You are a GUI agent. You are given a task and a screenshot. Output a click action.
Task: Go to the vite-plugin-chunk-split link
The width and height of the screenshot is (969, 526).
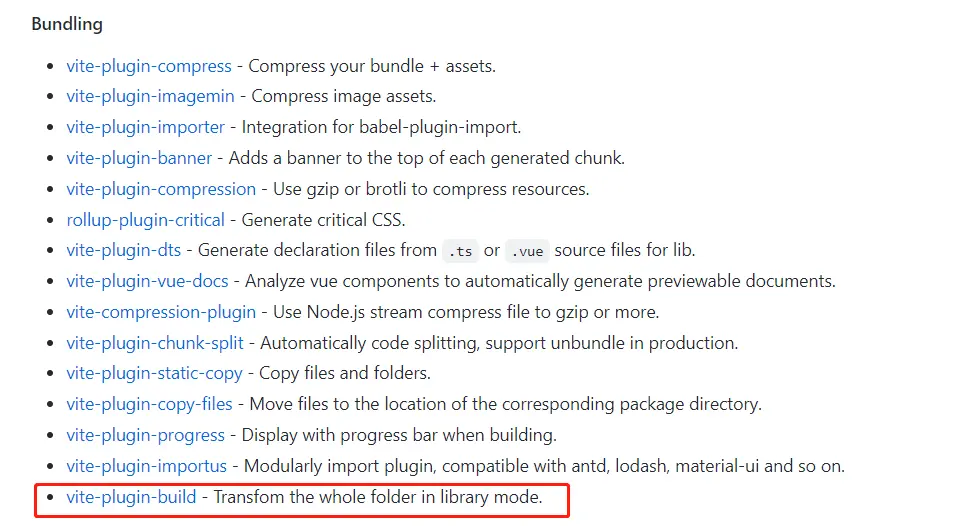click(x=155, y=343)
